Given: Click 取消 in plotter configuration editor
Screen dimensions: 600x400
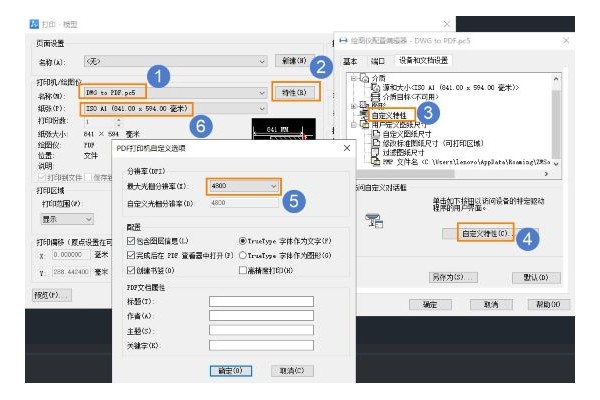Looking at the screenshot, I should (x=491, y=304).
